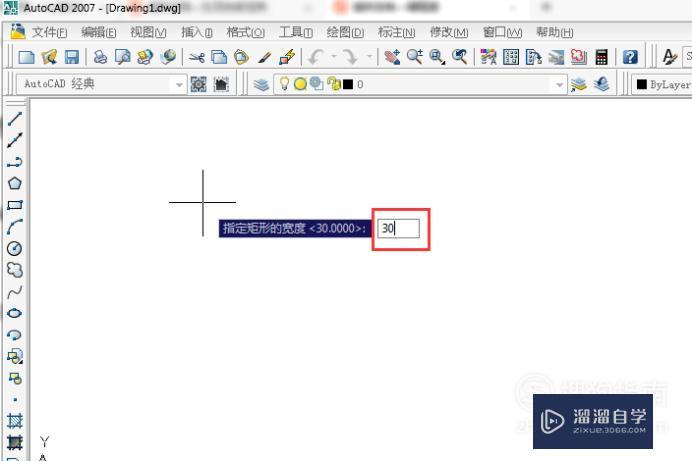Expand the layer list dropdown arrow
Image resolution: width=692 pixels, height=461 pixels.
point(559,85)
